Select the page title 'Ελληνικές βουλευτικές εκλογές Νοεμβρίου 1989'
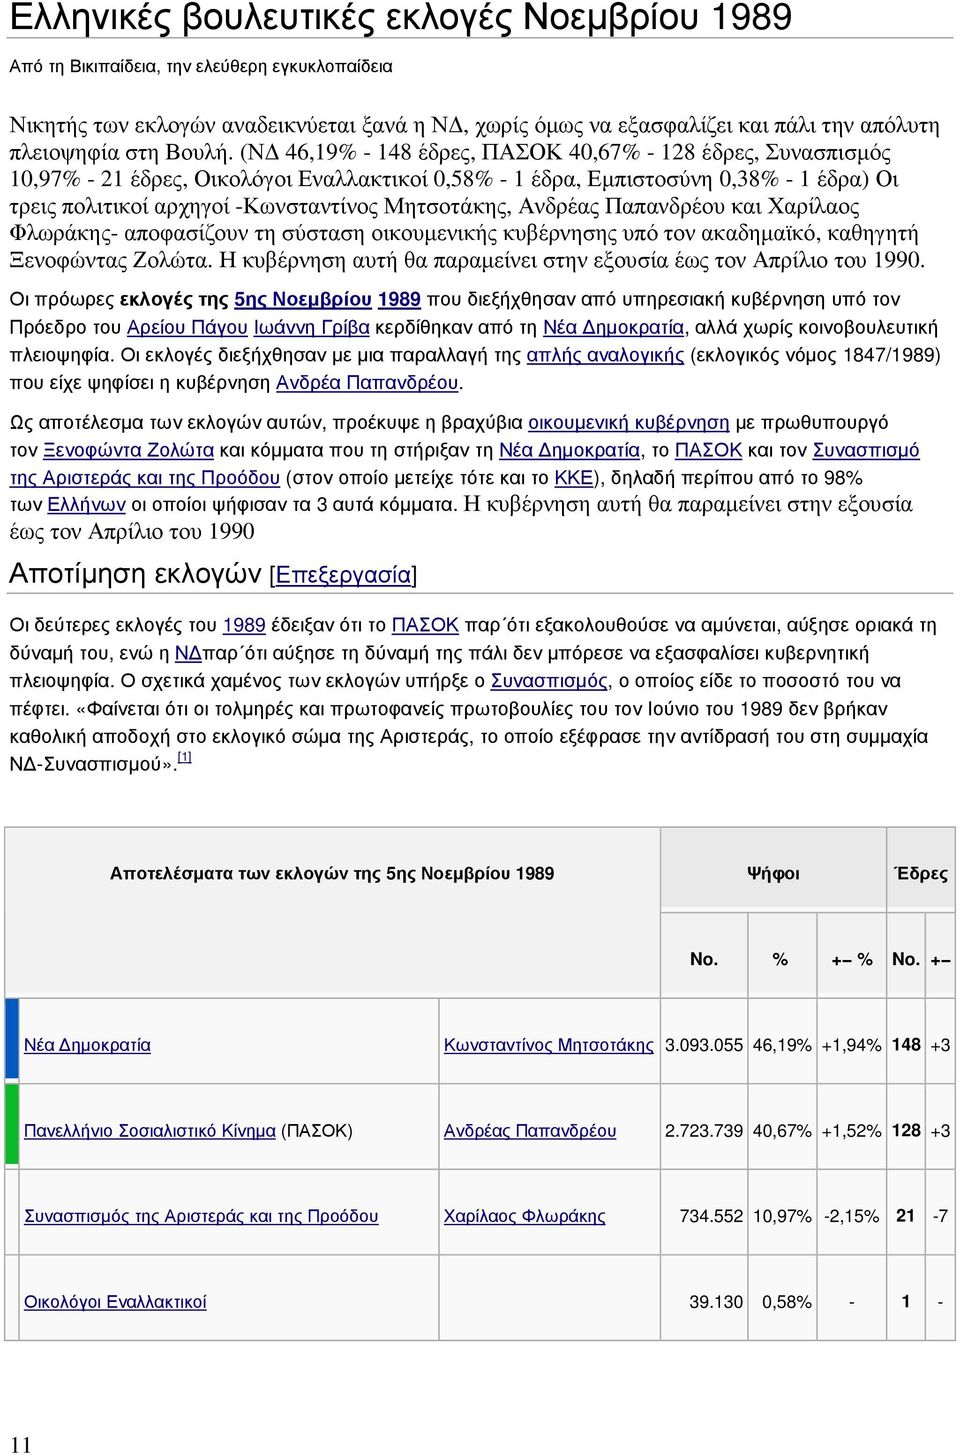The width and height of the screenshot is (960, 1455). click(400, 17)
